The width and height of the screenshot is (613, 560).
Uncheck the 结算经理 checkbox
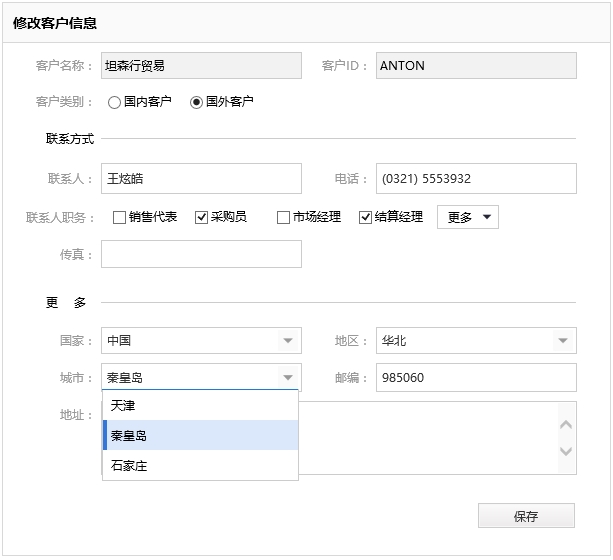(x=365, y=217)
